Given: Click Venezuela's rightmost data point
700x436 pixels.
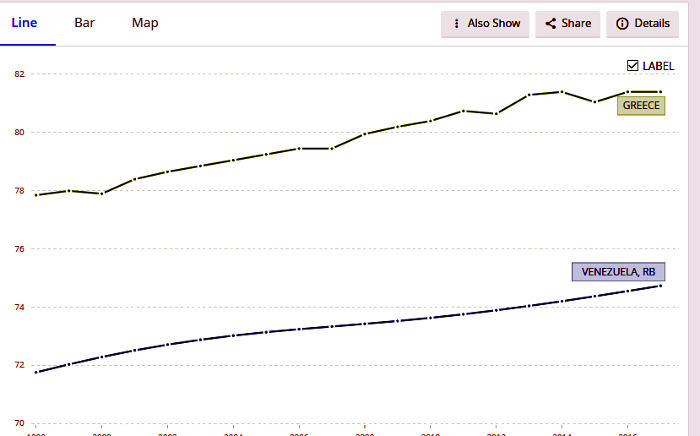Looking at the screenshot, I should pyautogui.click(x=661, y=286).
